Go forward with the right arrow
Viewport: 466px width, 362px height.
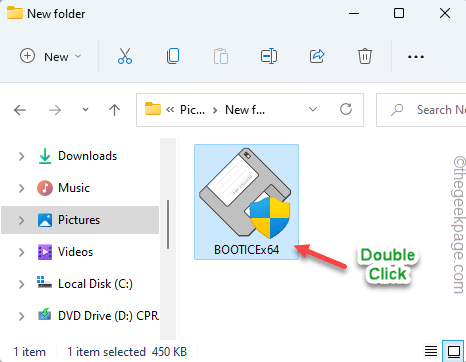[x=55, y=110]
